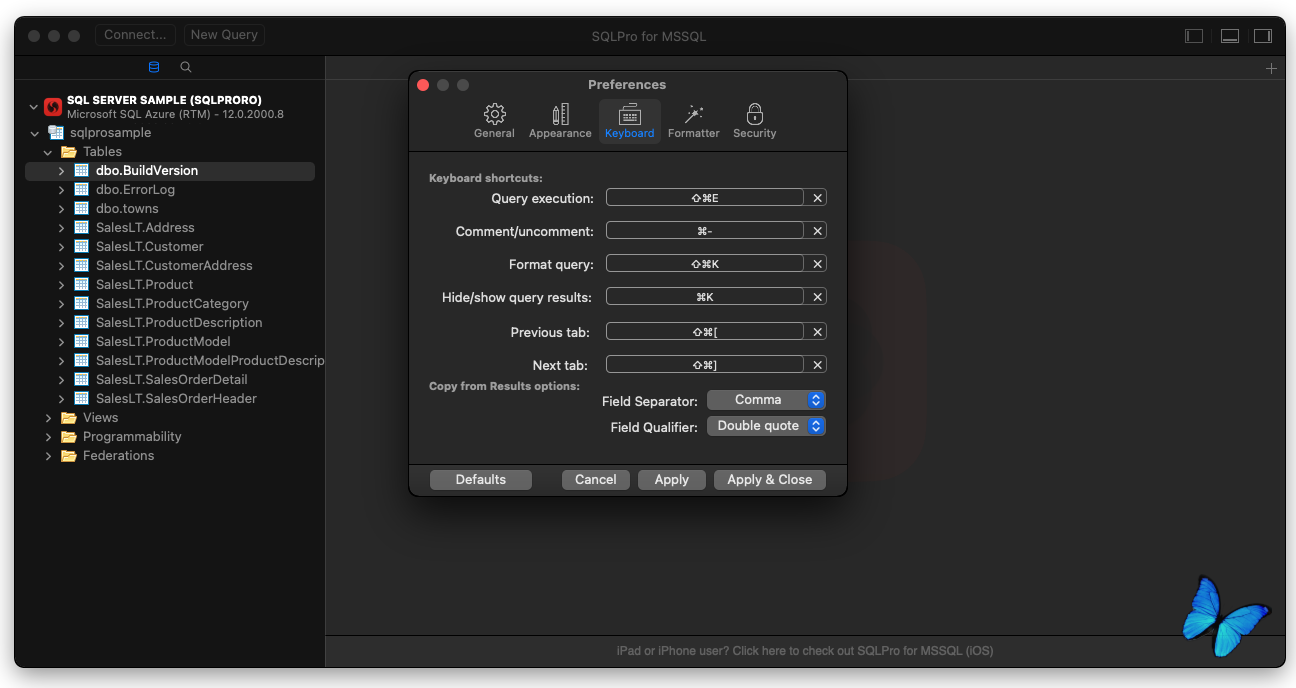
Task: Expand the dbo.ErrorLog table
Action: 61,190
